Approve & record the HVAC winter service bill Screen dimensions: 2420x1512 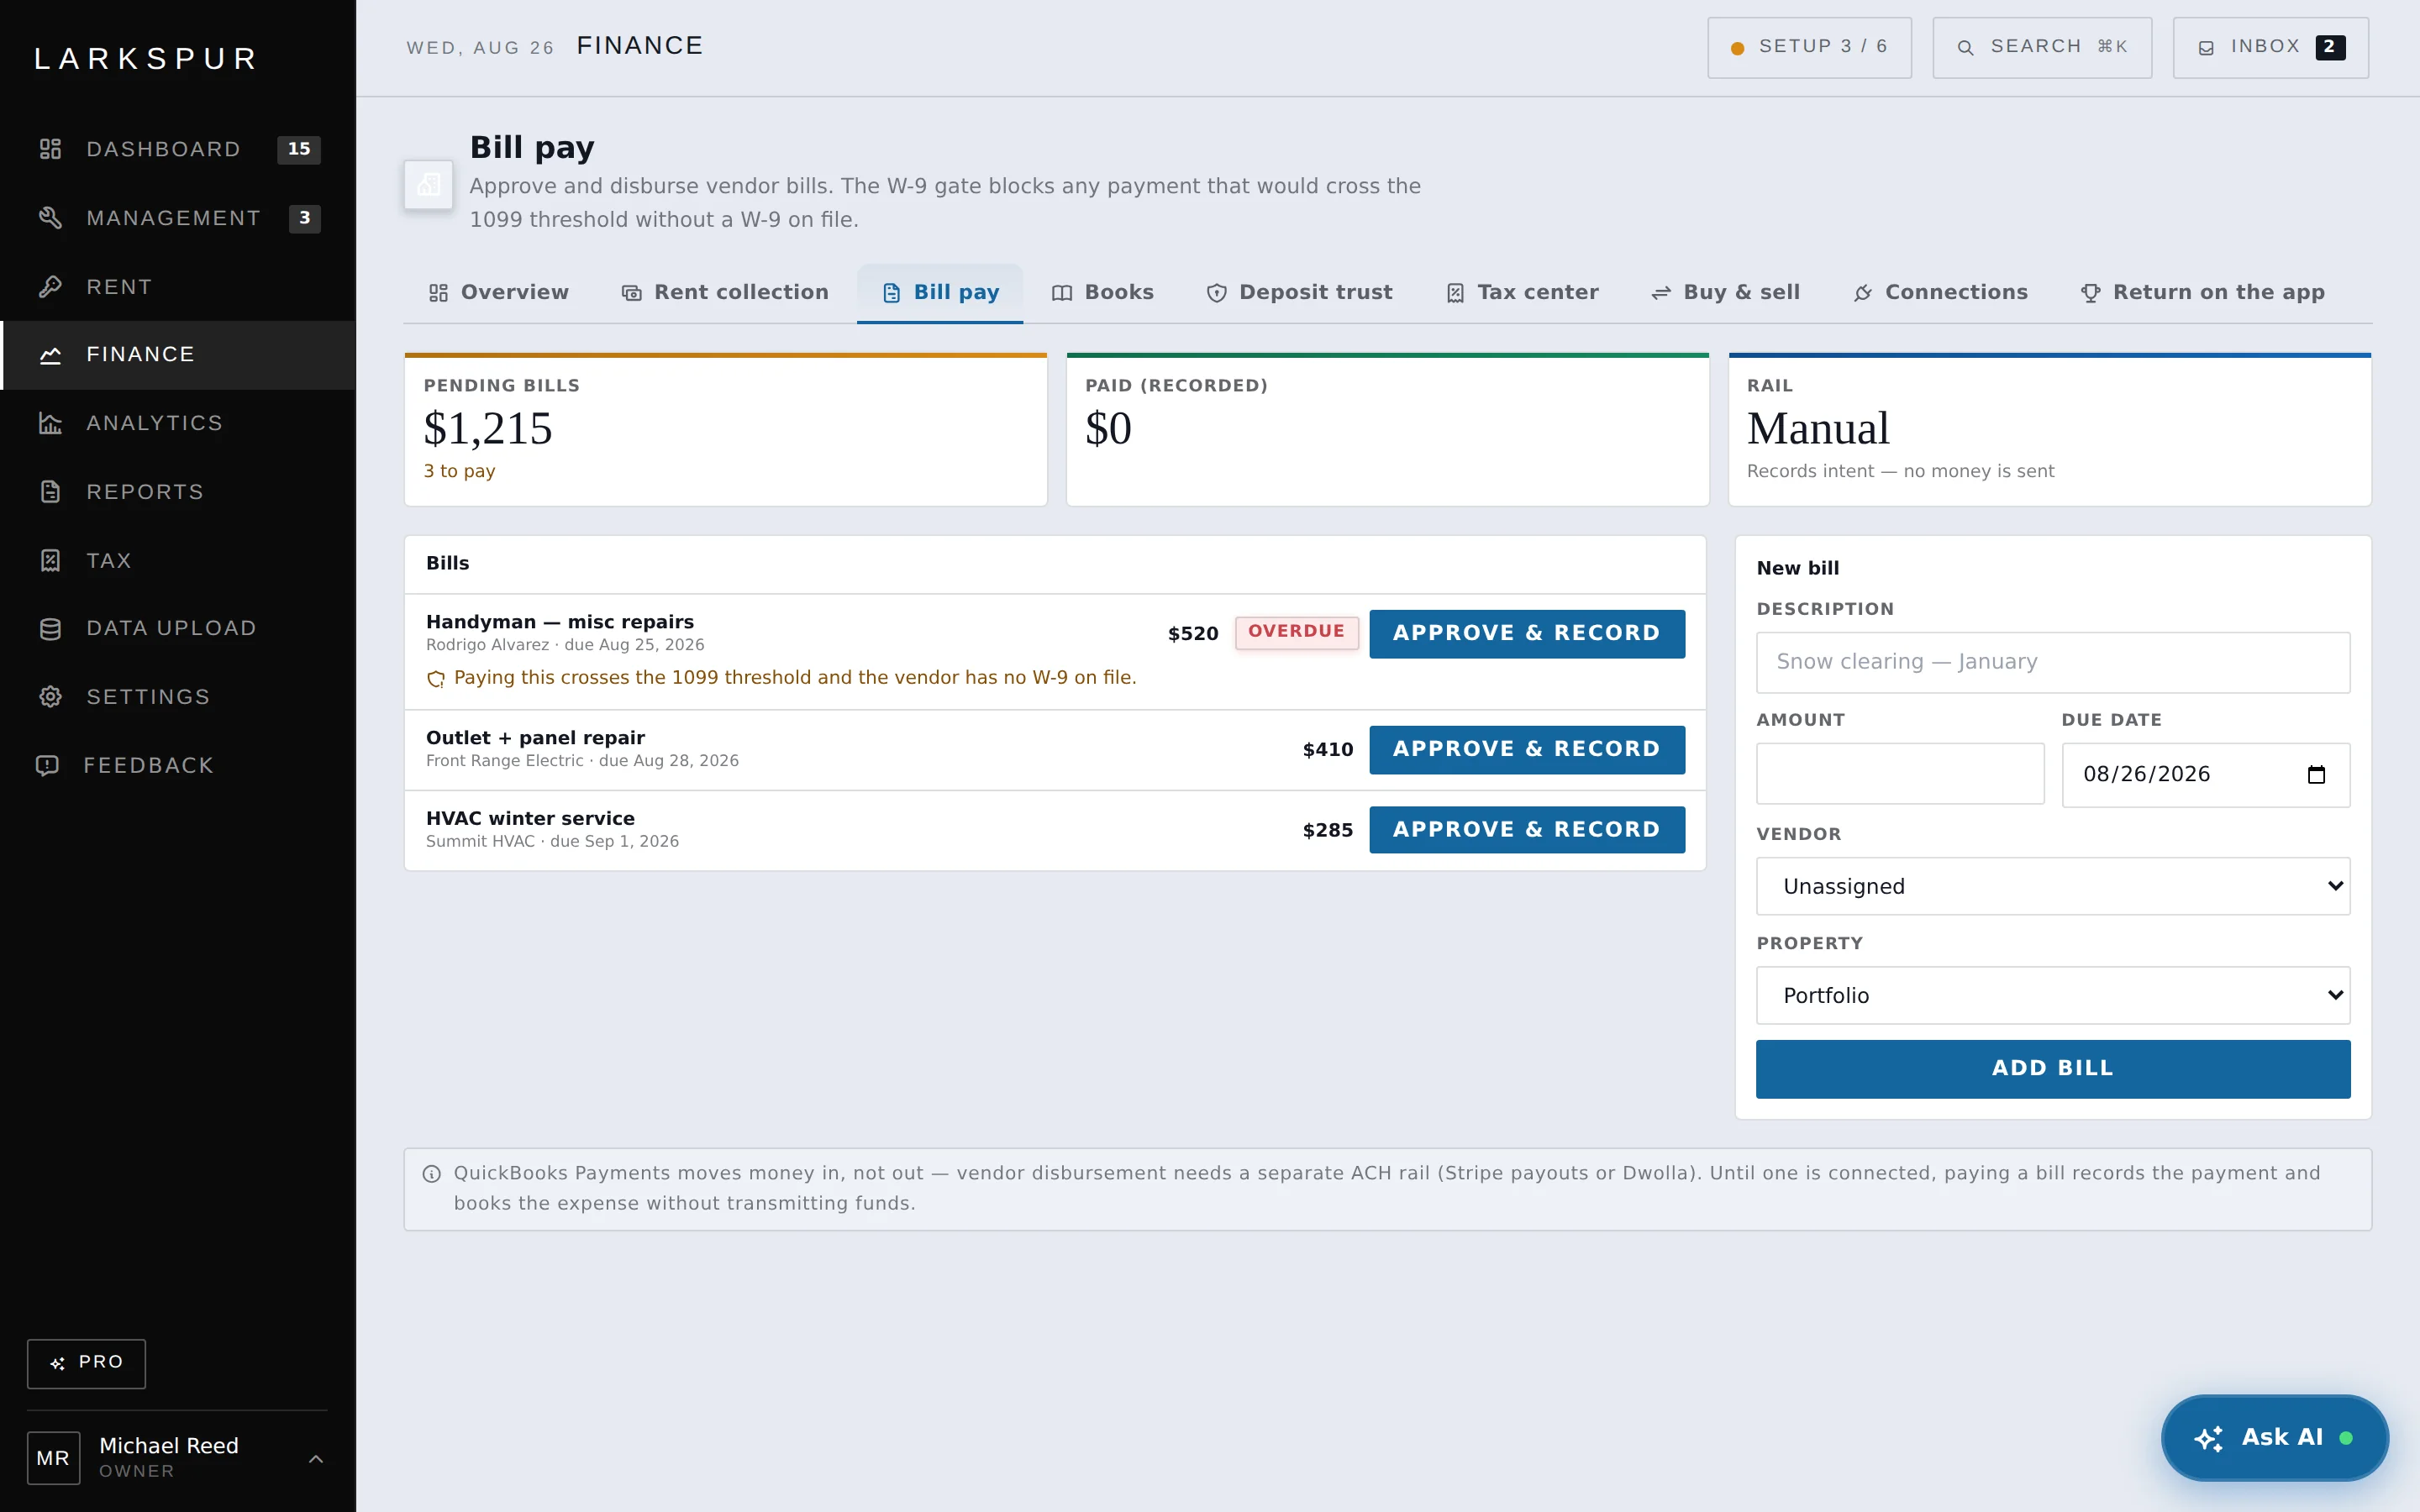(x=1526, y=830)
